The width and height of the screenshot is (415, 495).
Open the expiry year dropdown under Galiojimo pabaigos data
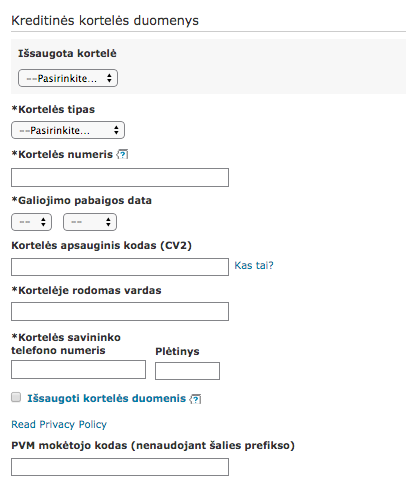click(90, 222)
